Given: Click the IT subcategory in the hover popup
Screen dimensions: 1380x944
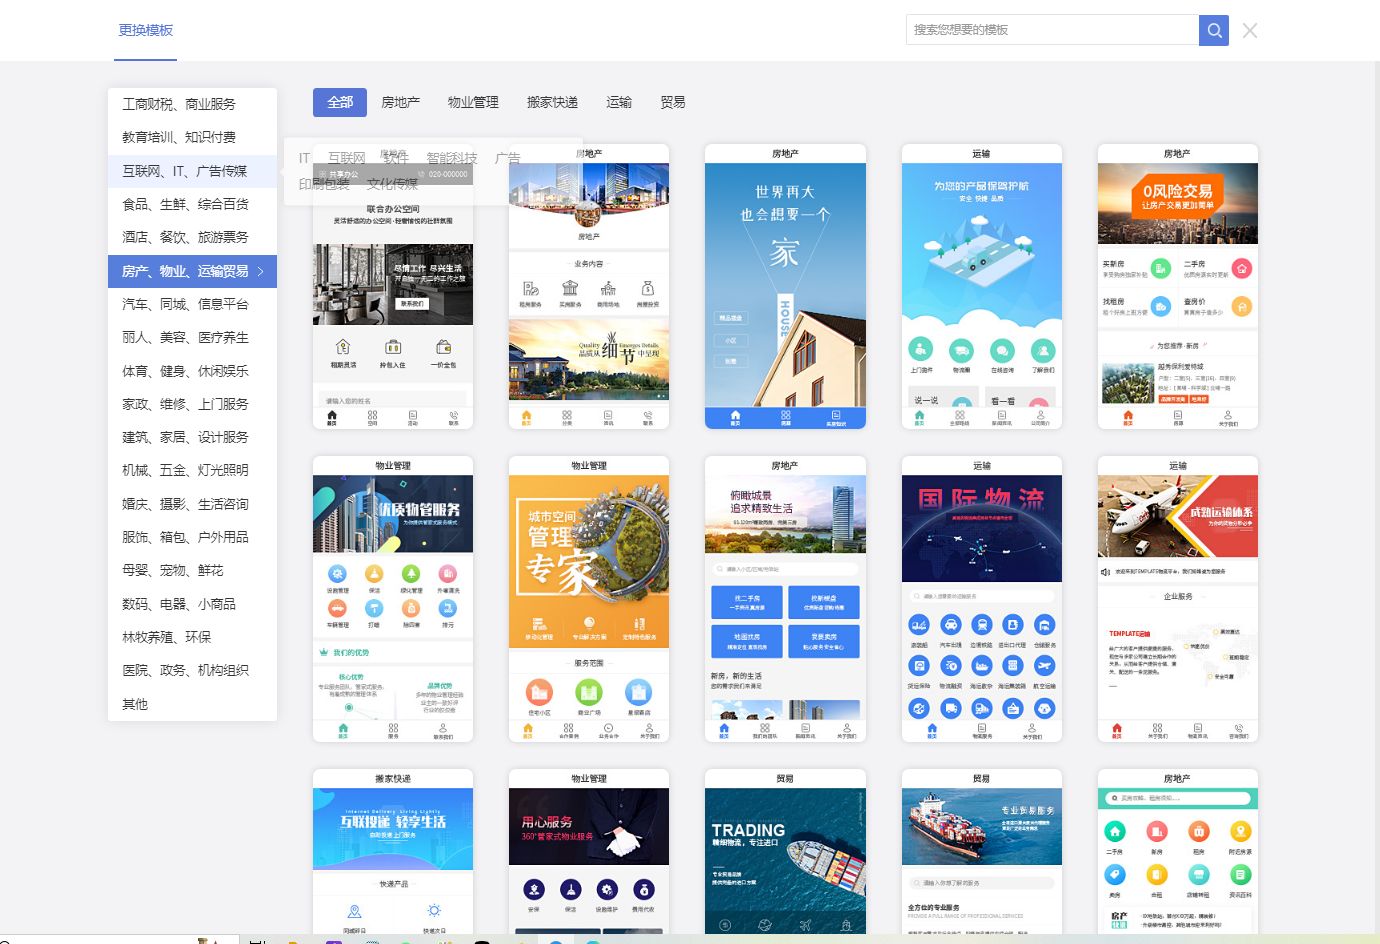Looking at the screenshot, I should pos(304,158).
